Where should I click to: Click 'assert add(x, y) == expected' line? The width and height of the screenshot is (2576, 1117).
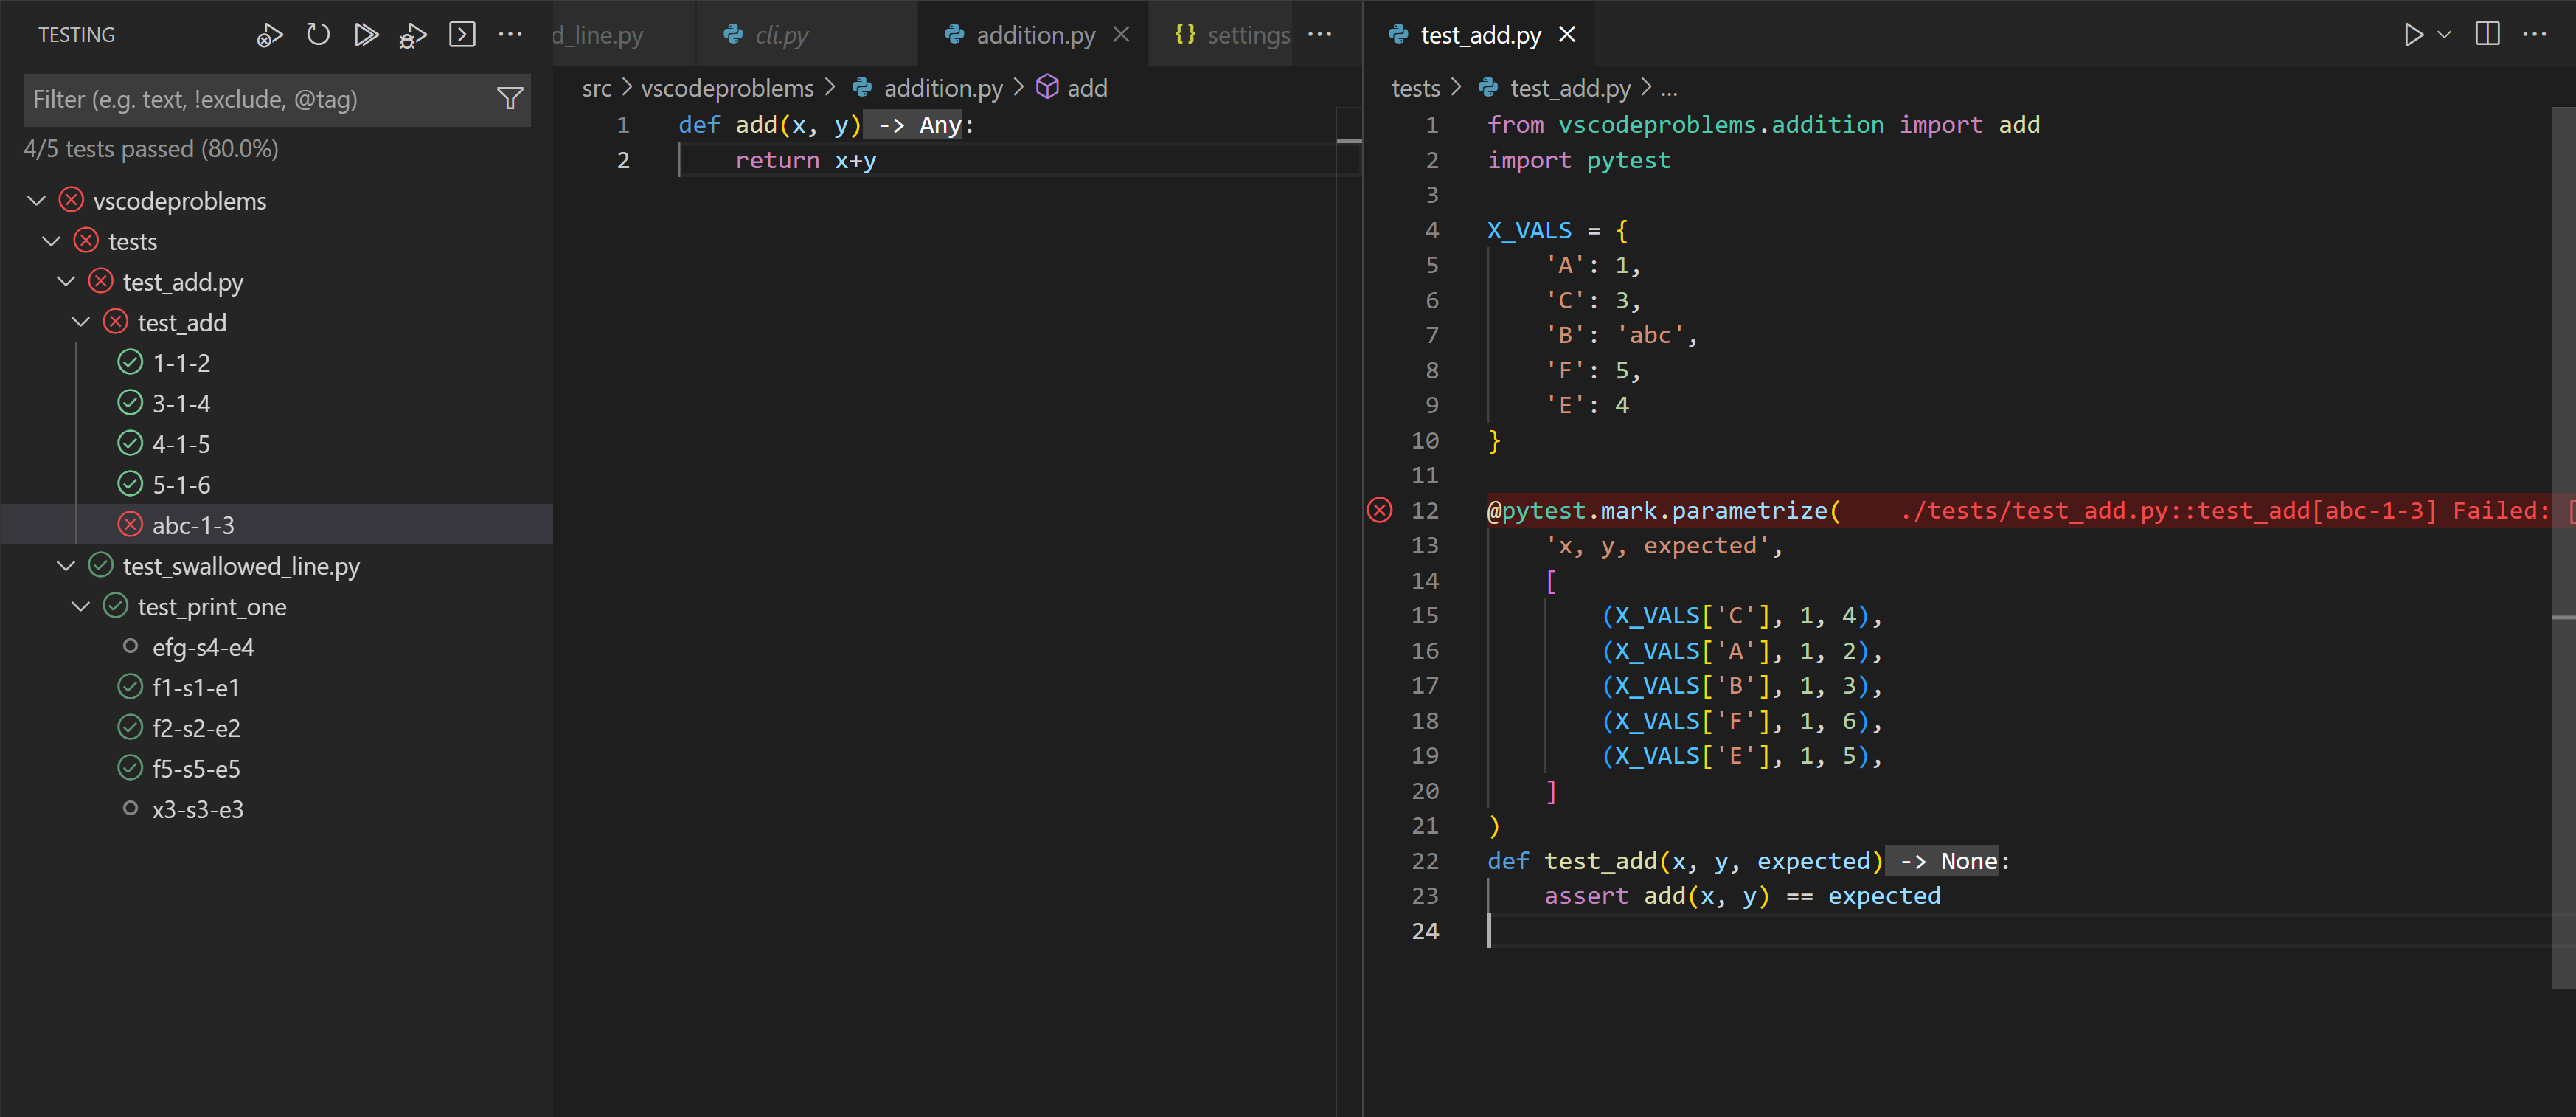point(1742,896)
